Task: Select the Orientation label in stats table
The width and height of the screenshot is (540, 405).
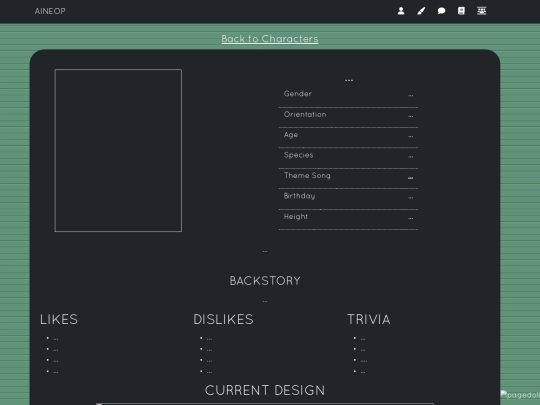Action: [305, 114]
